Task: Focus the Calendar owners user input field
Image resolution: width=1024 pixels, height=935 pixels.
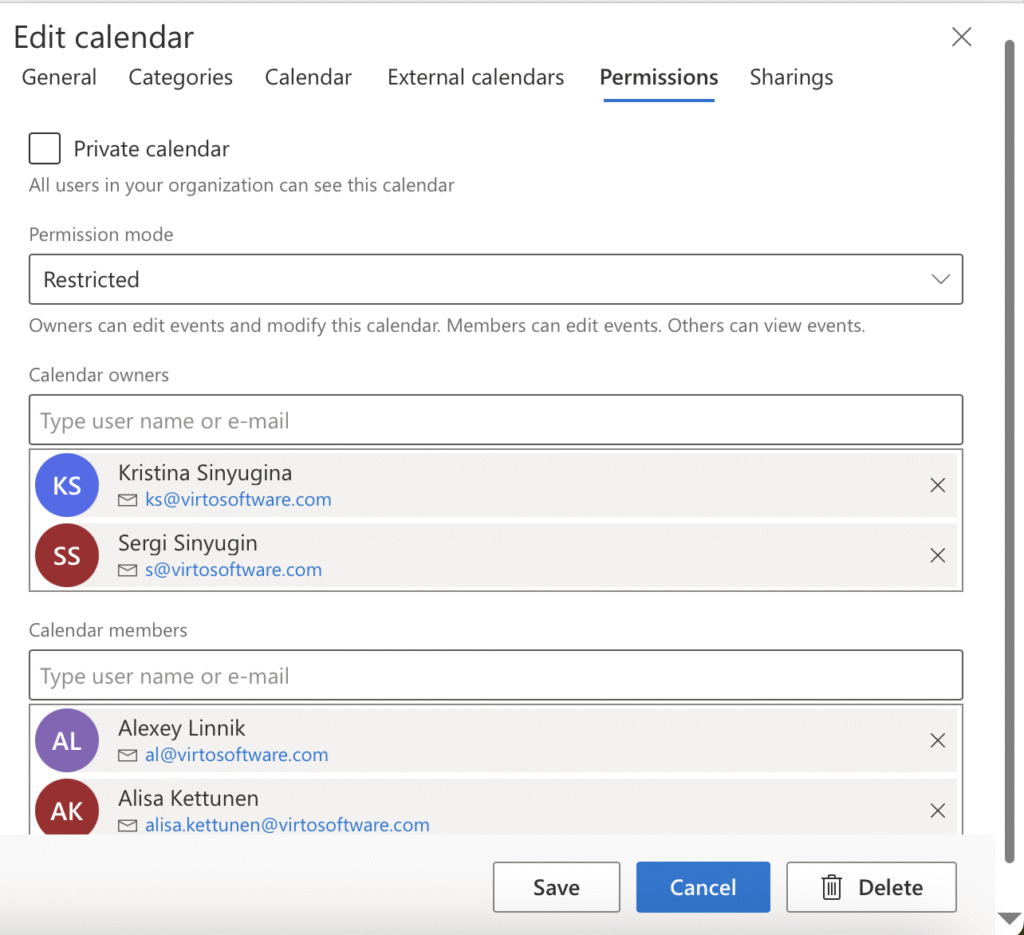Action: (495, 421)
